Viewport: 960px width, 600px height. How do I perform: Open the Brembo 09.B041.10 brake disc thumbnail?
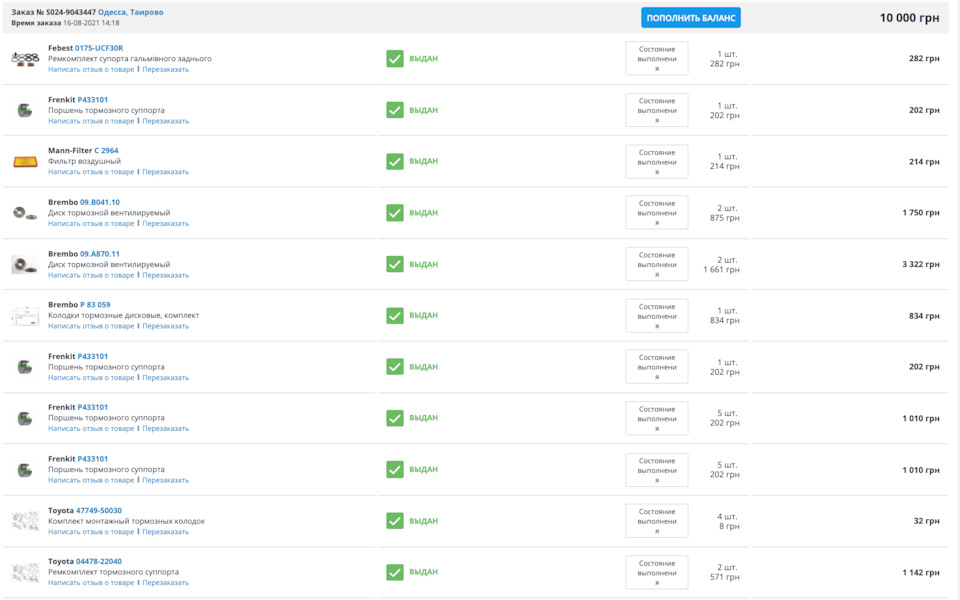25,213
